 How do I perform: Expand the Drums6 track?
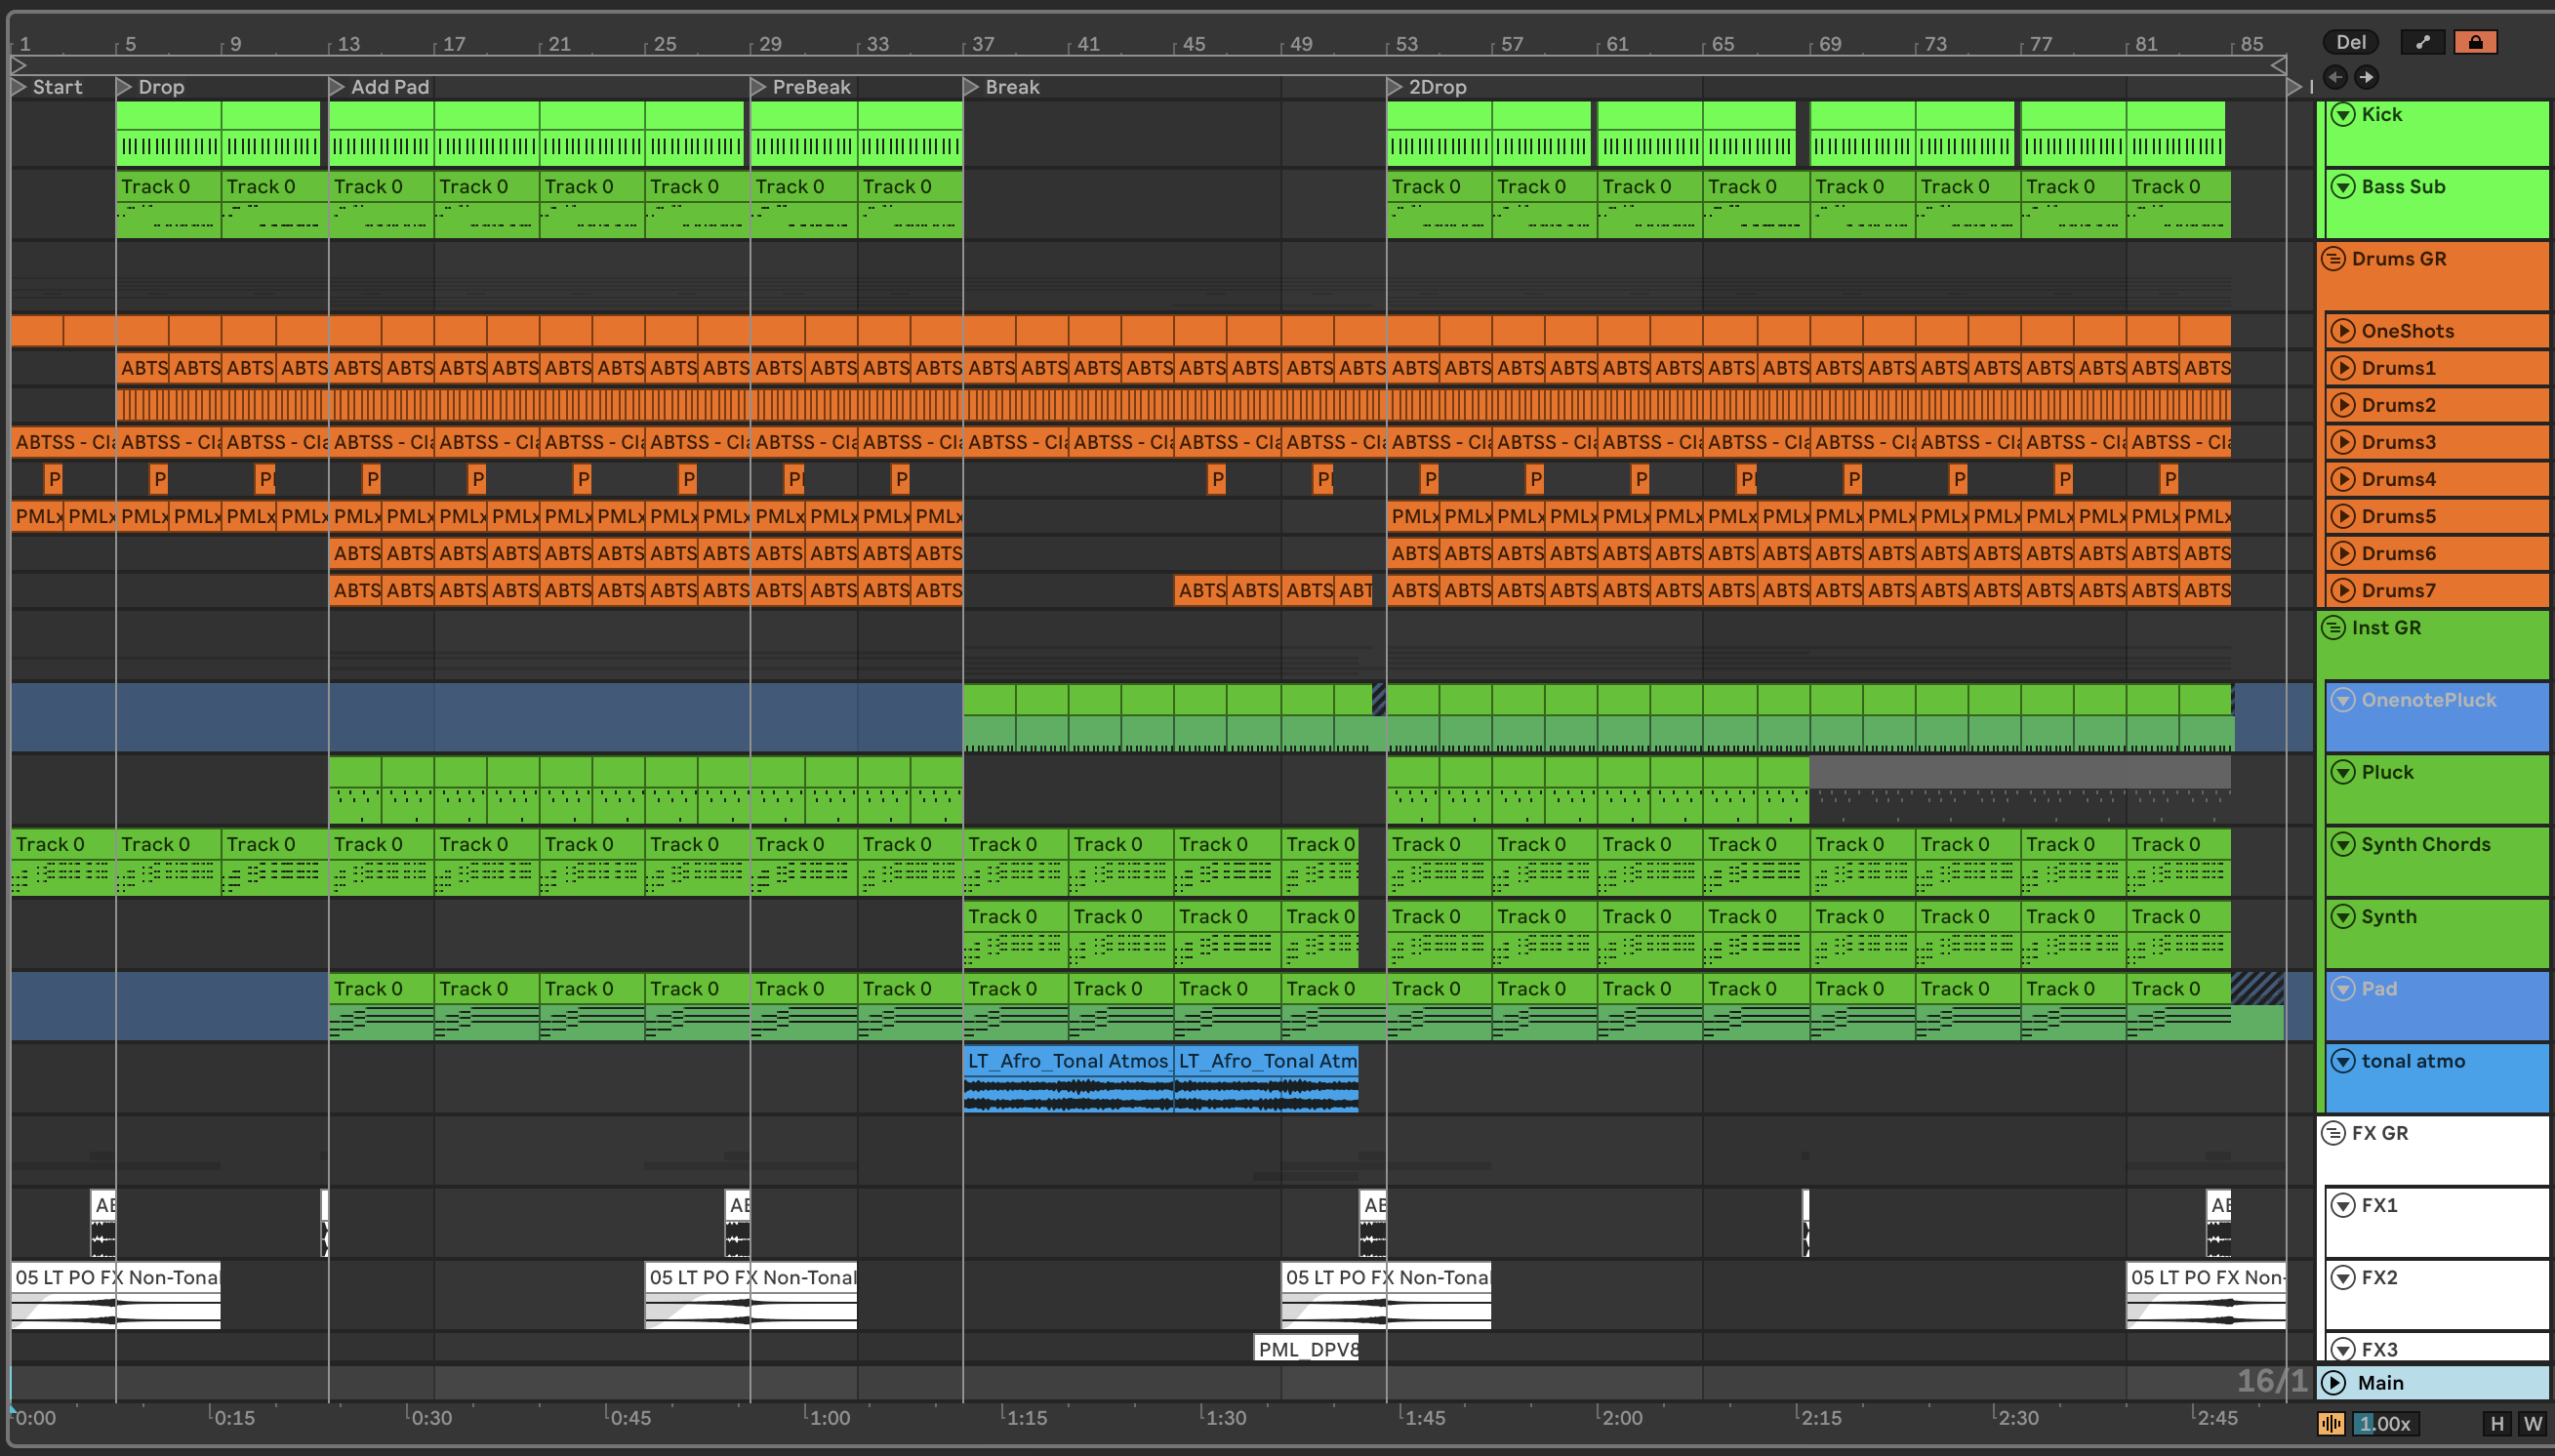pyautogui.click(x=2343, y=553)
